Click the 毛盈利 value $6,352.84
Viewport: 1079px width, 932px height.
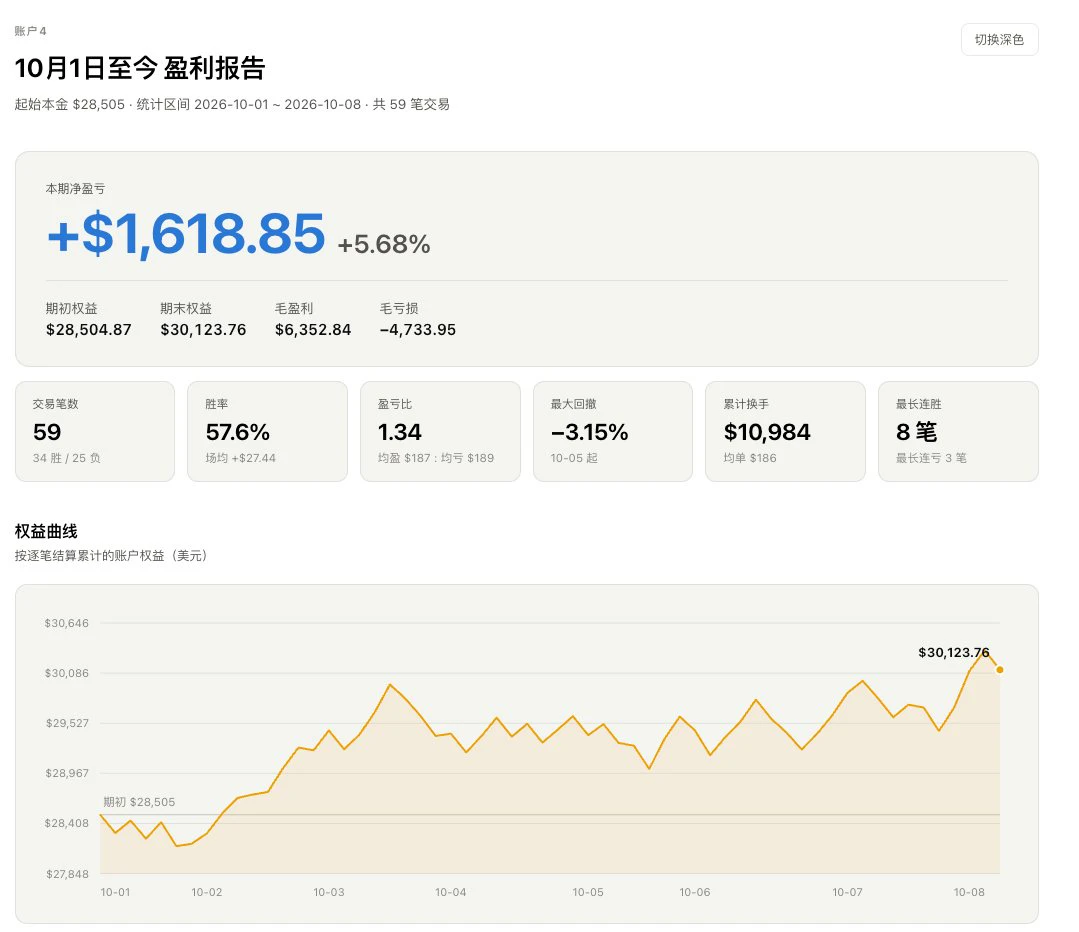tap(313, 330)
